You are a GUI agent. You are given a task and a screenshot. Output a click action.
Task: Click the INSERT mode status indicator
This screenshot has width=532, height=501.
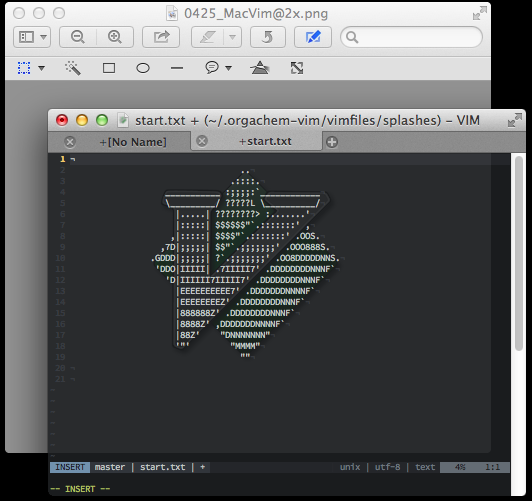click(70, 467)
